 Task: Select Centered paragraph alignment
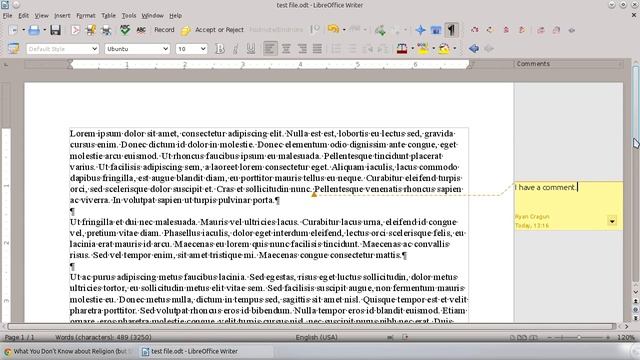[x=286, y=49]
